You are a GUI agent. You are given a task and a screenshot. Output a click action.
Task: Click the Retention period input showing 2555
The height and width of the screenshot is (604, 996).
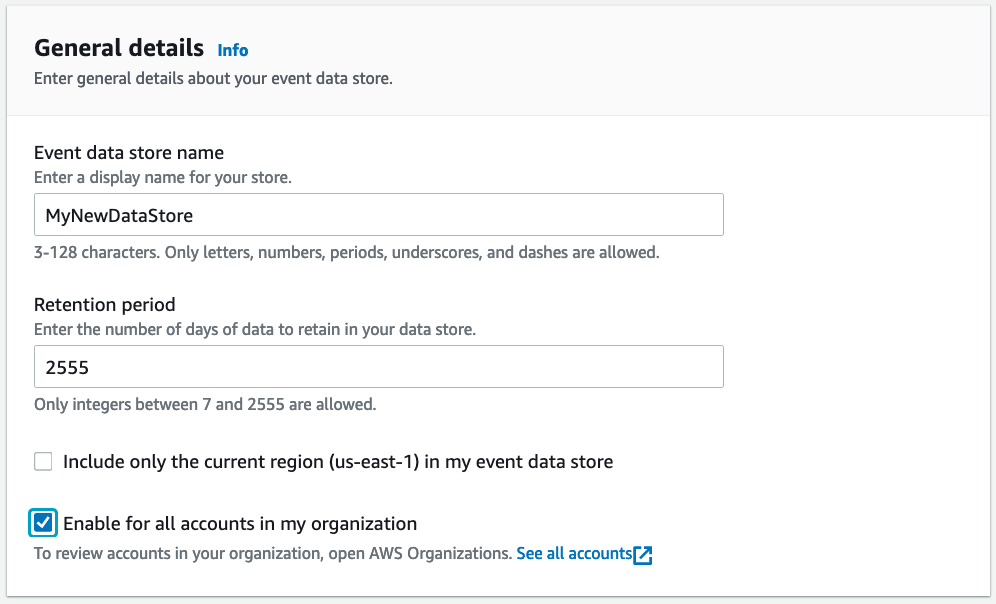click(380, 366)
